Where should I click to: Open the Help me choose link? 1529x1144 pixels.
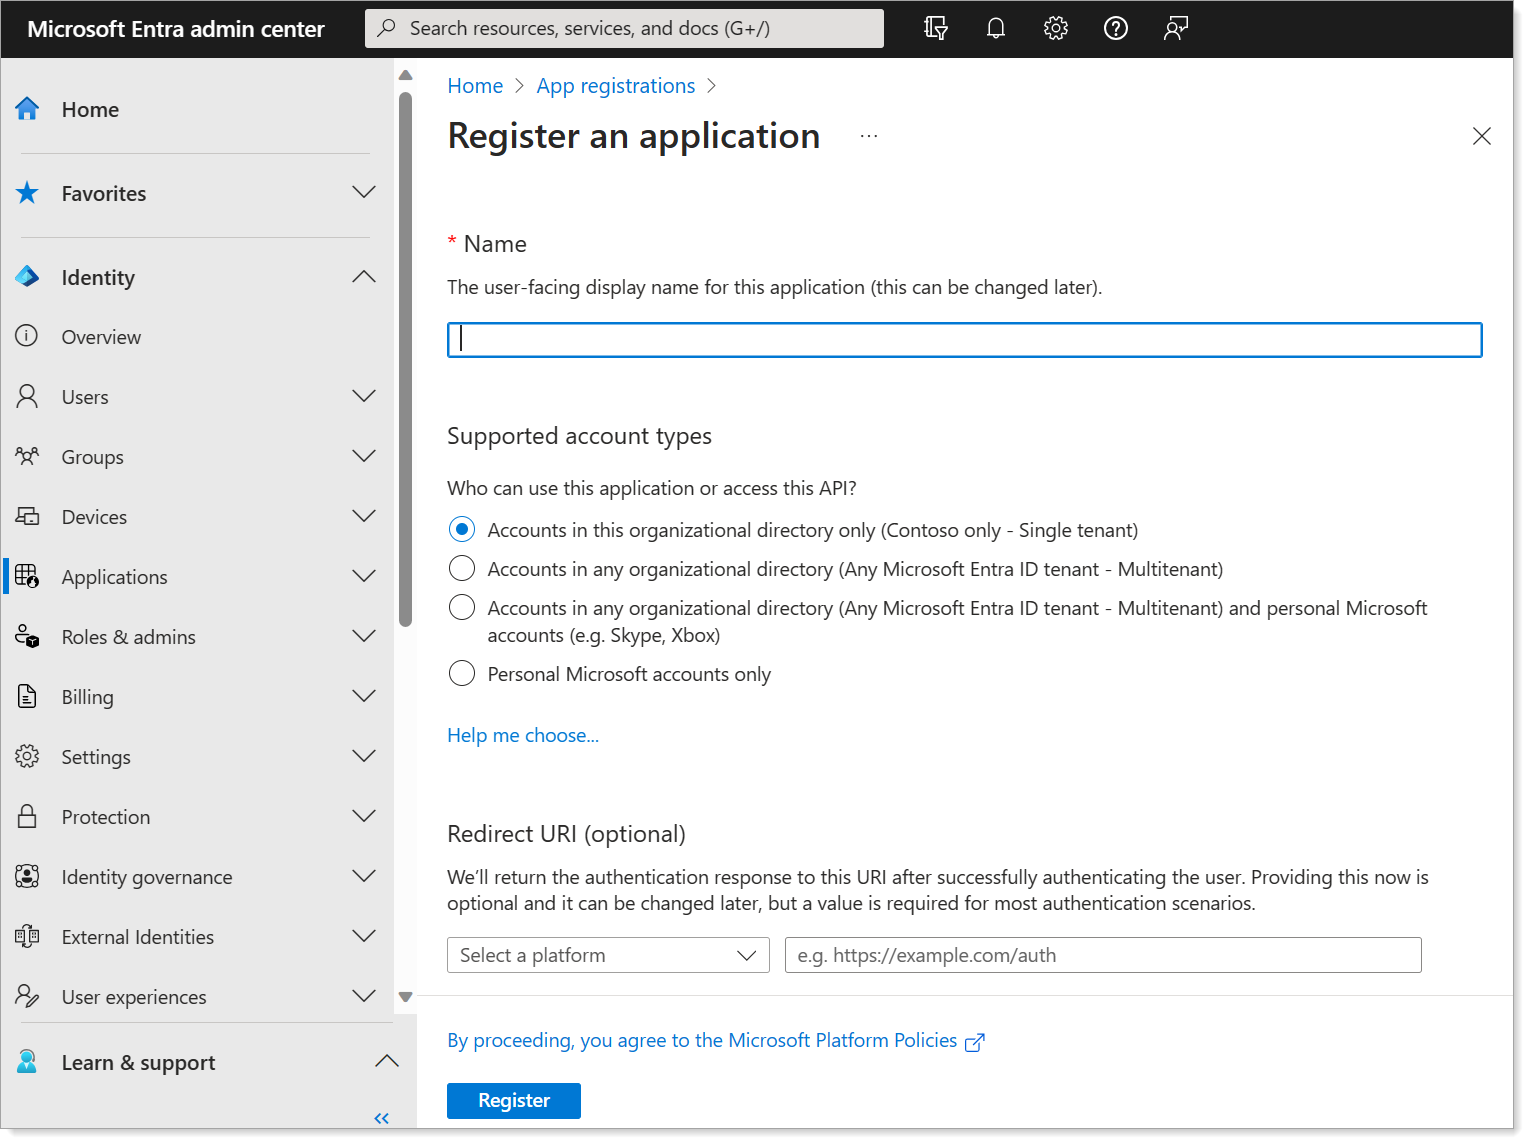coord(522,735)
